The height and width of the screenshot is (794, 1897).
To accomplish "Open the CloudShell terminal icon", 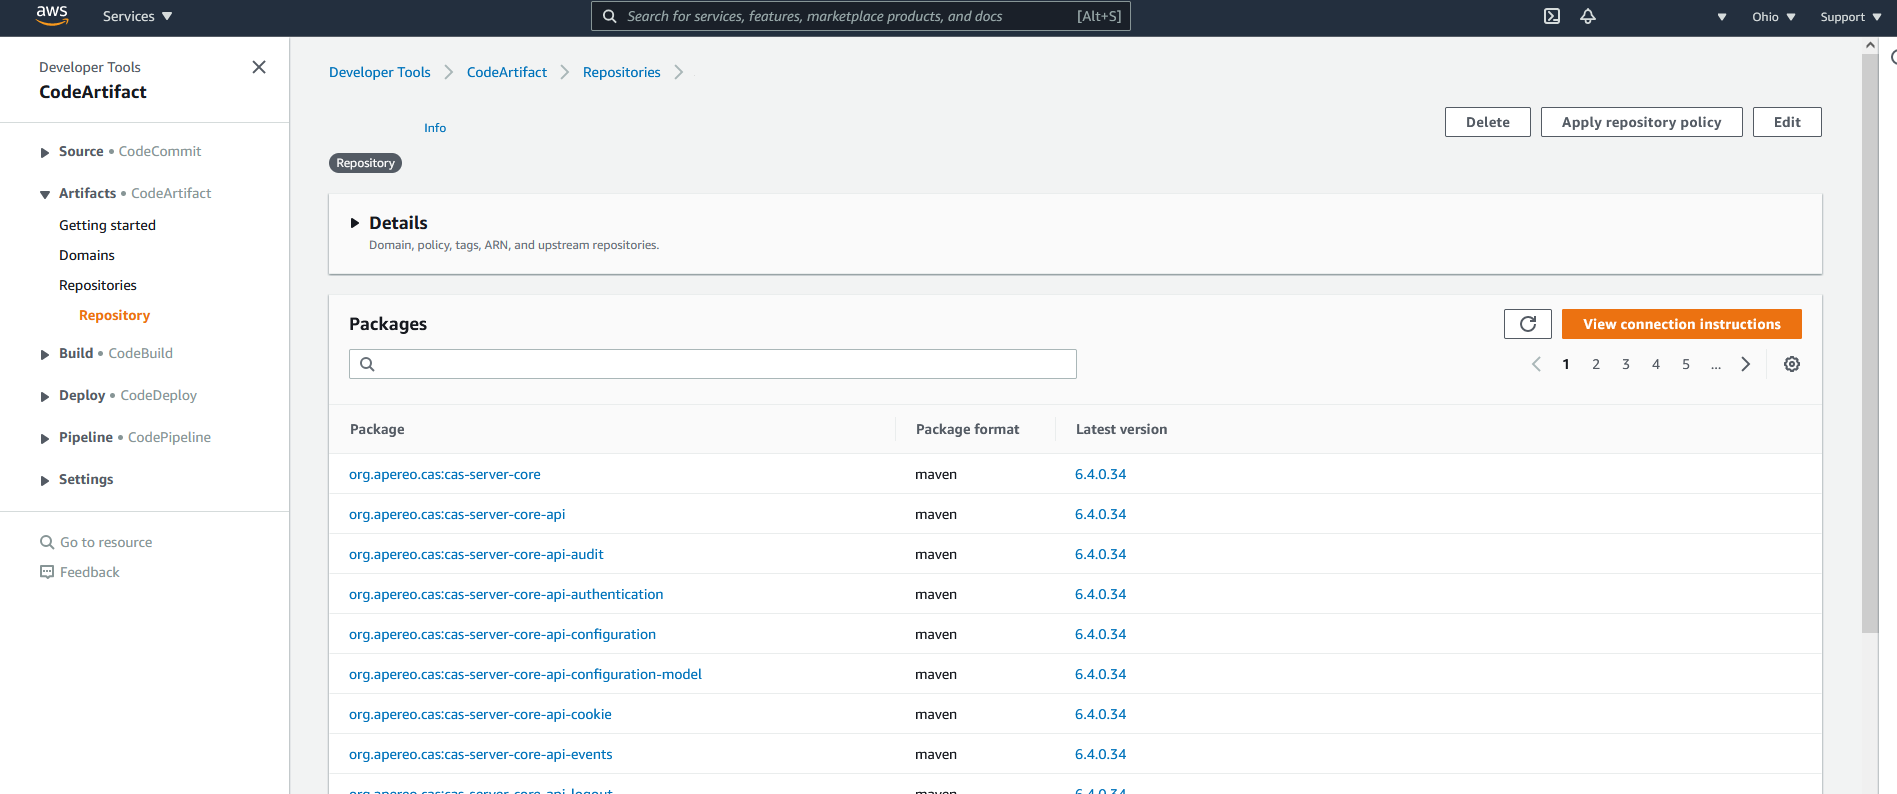I will click(1552, 16).
